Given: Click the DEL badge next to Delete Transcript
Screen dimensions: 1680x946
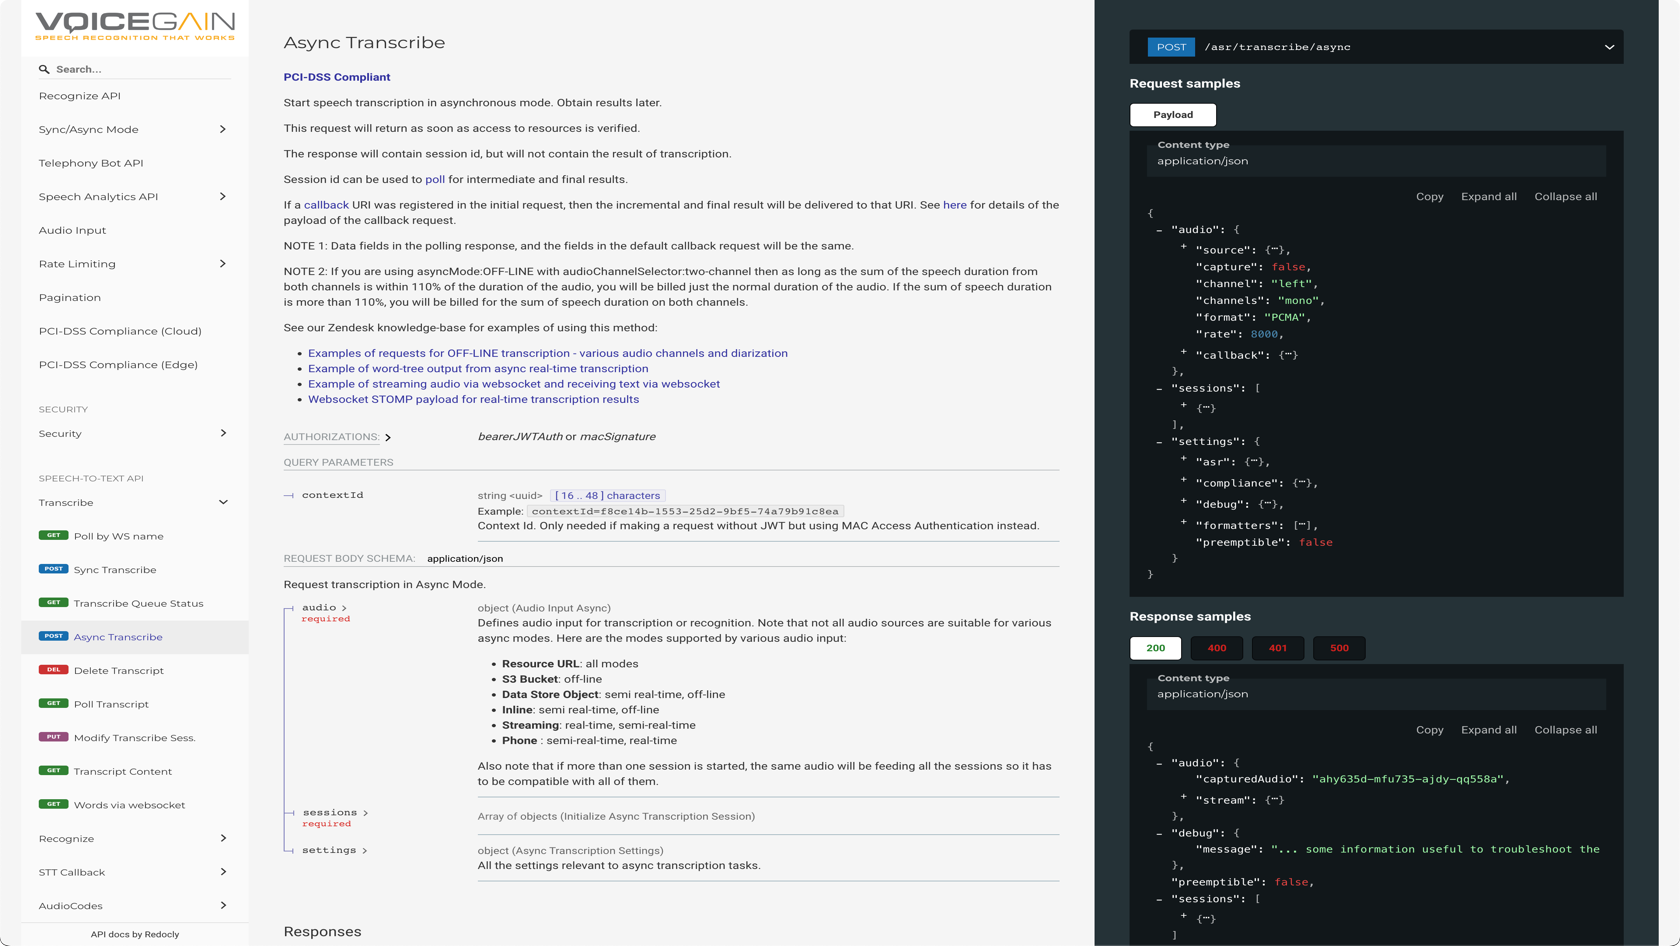Looking at the screenshot, I should (53, 670).
